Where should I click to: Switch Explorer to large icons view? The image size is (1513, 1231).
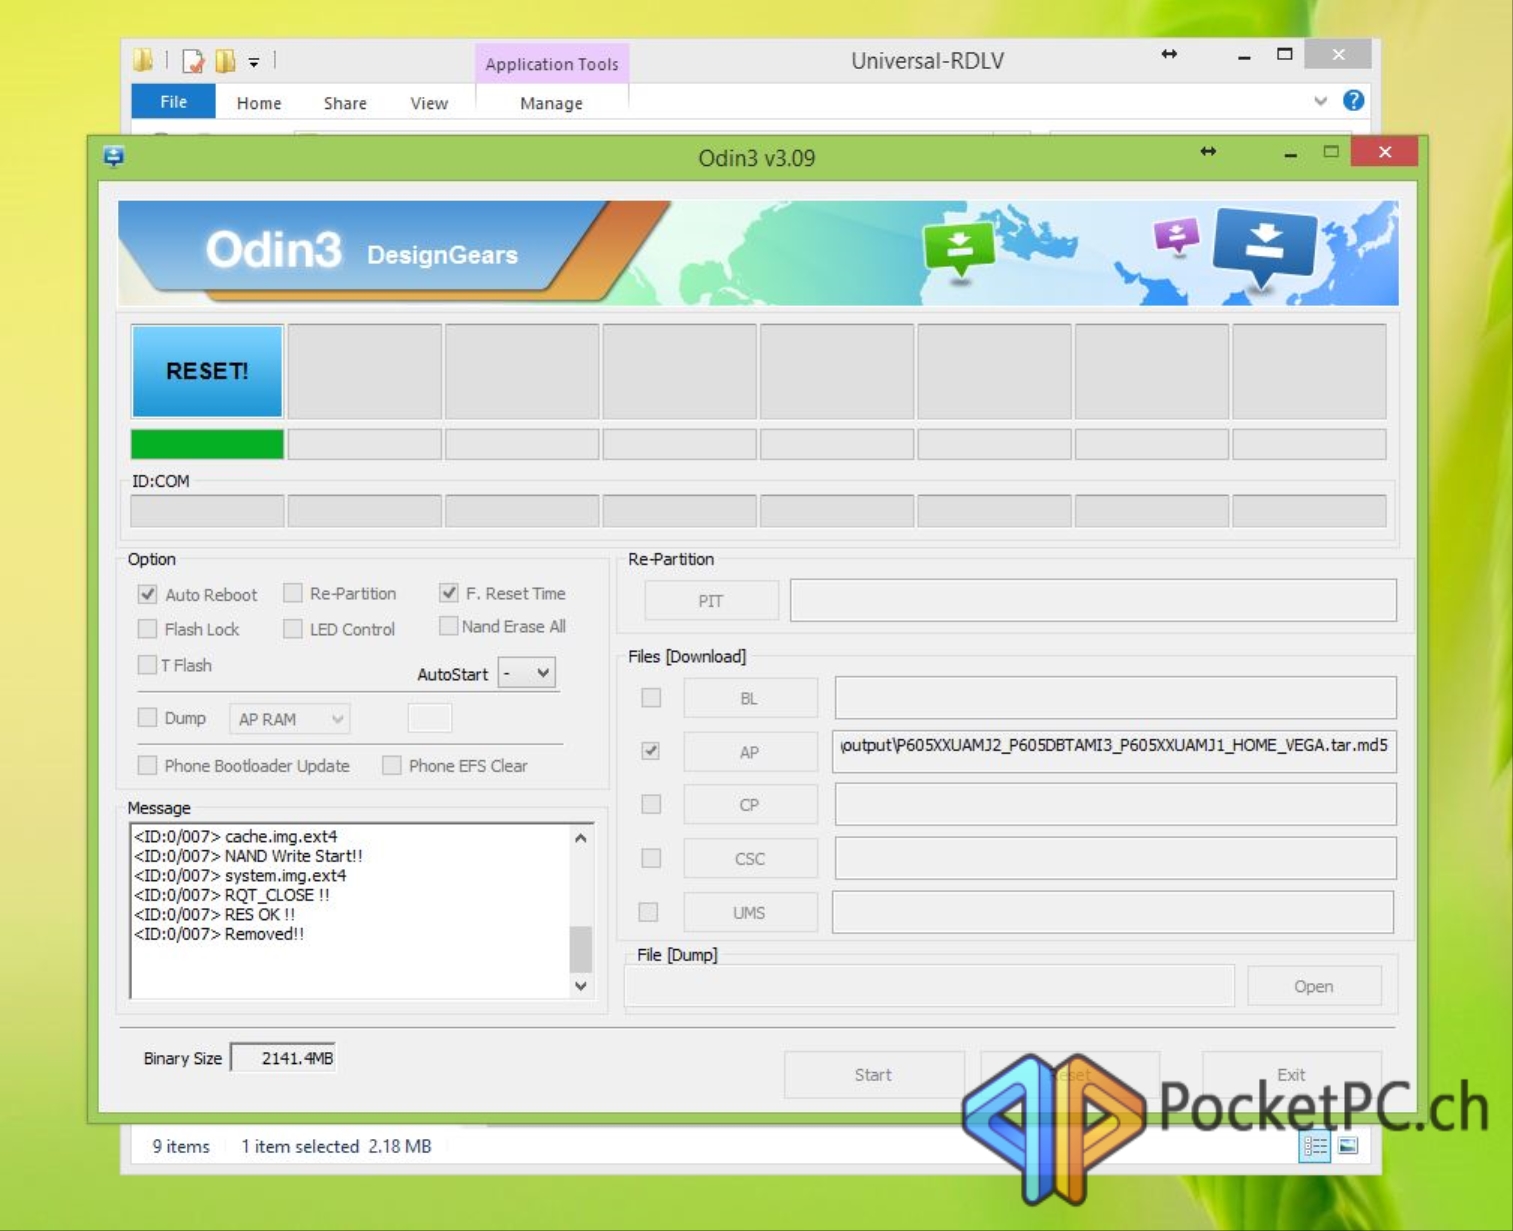[x=1348, y=1146]
